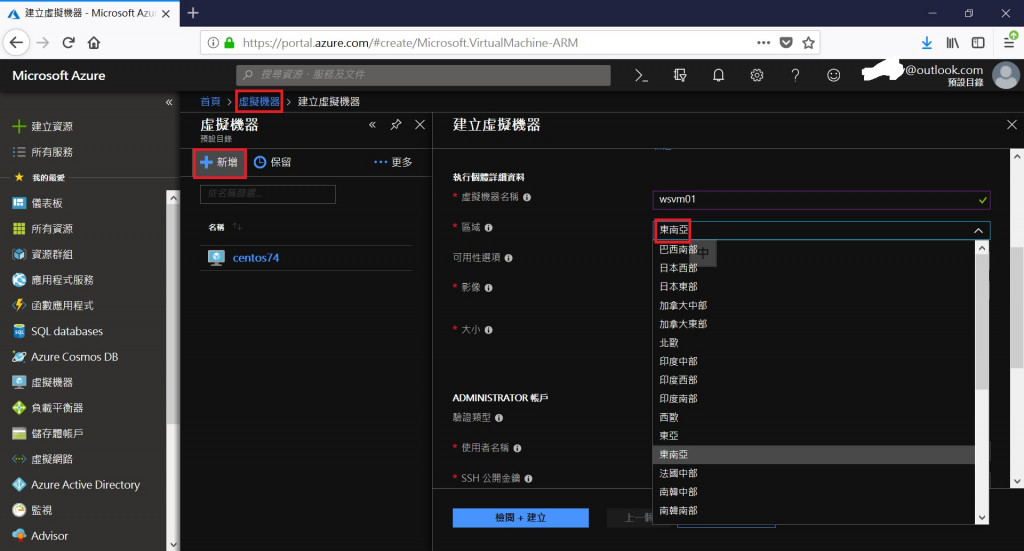
Task: Open help question mark icon
Action: 795,76
